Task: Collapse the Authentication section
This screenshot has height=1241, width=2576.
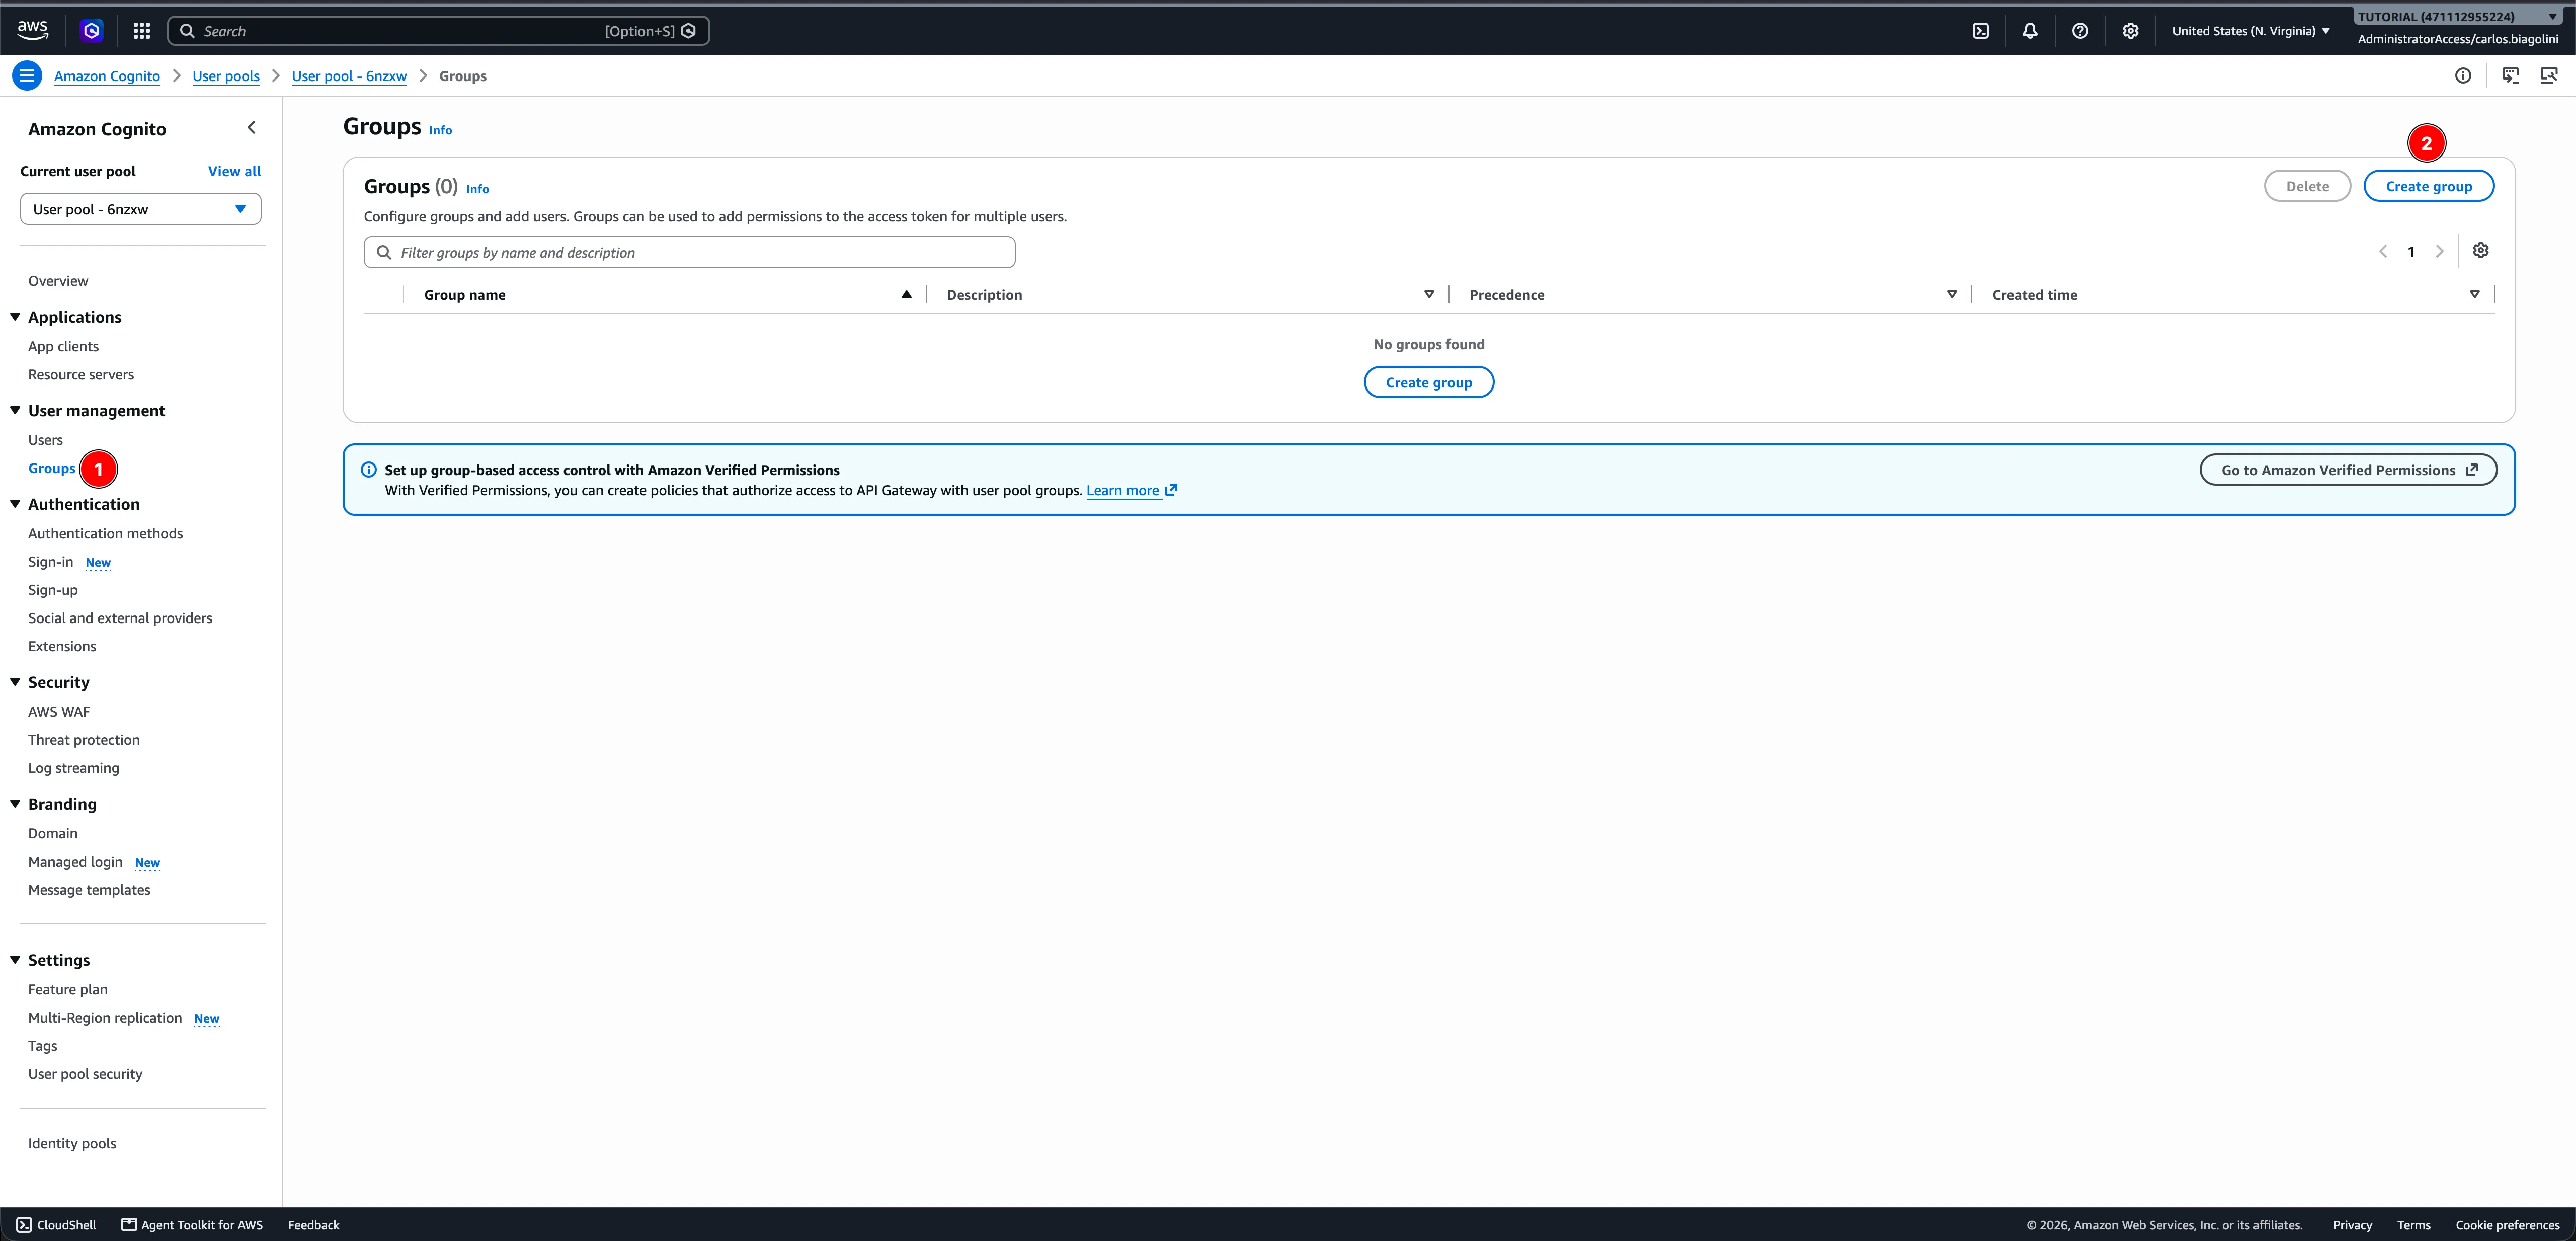Action: click(x=15, y=504)
